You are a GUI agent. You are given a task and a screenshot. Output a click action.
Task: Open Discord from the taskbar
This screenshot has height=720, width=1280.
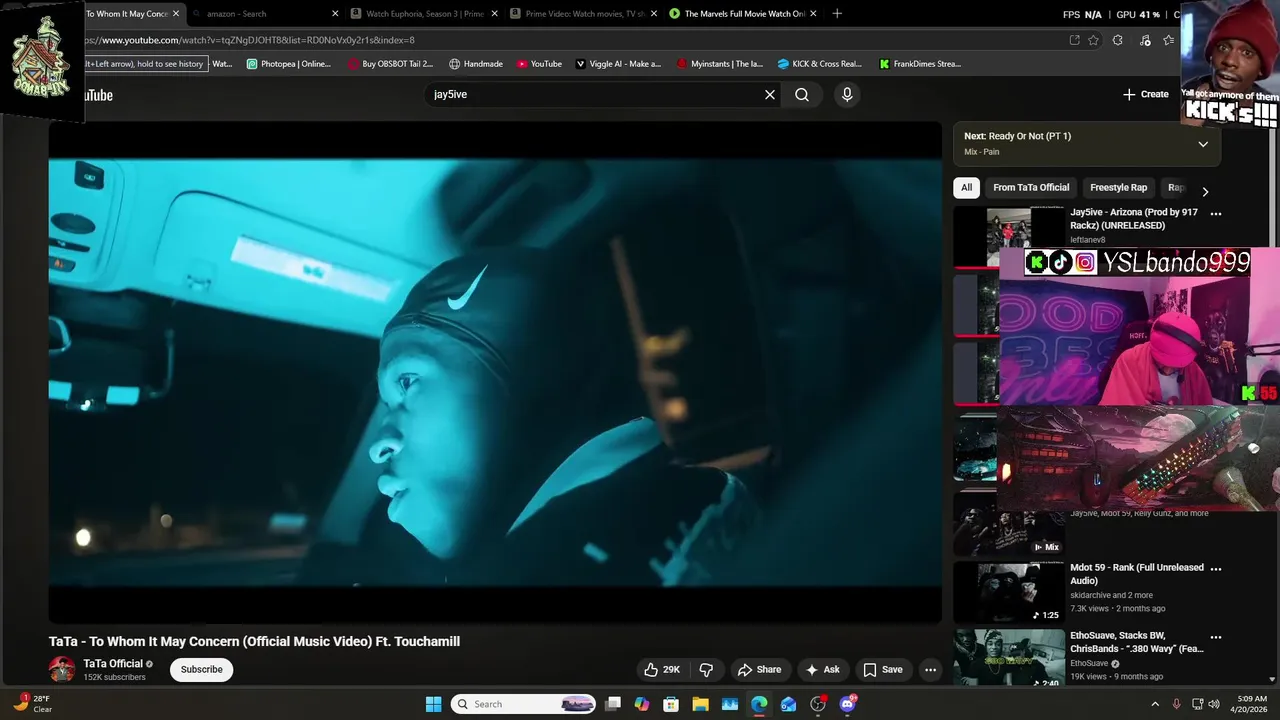847,704
